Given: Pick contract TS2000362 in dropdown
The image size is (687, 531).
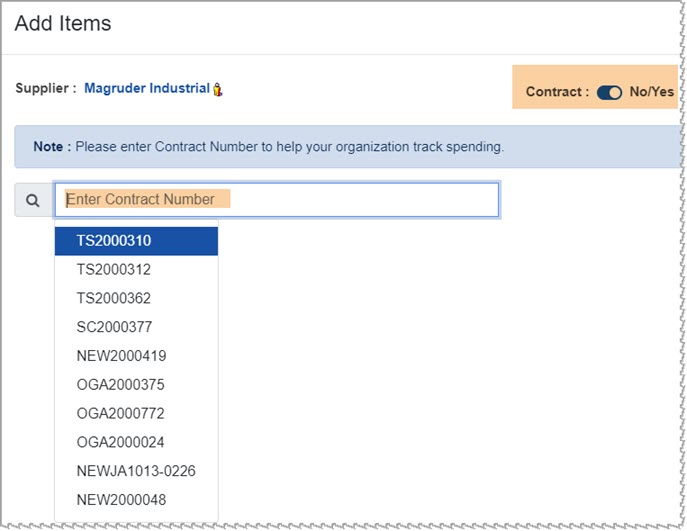Looking at the screenshot, I should click(136, 298).
